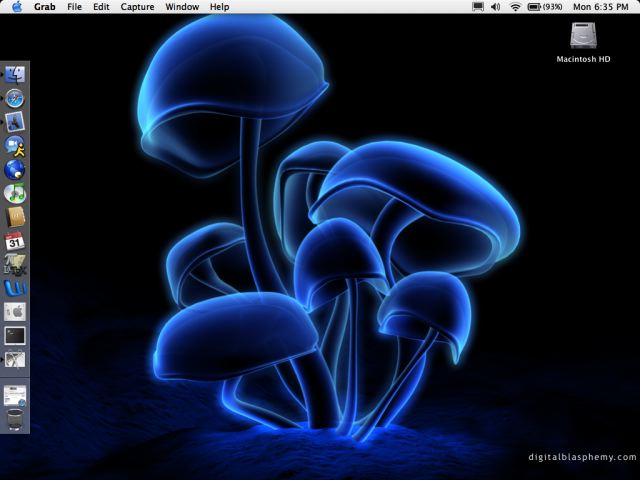Click the blue globe dock icon
Viewport: 640px width, 480px height.
pos(15,170)
